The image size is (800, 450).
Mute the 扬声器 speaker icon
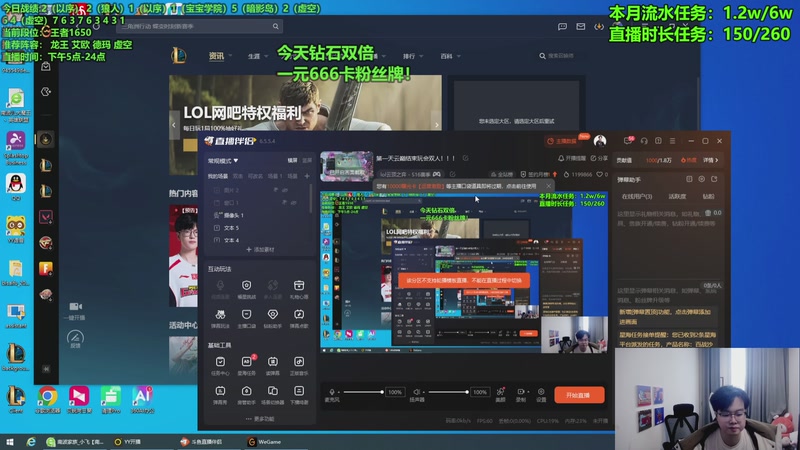(417, 392)
